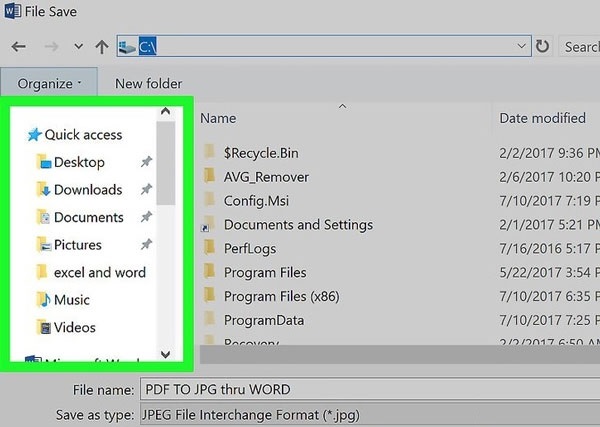Click the Back navigation arrow

[x=19, y=47]
